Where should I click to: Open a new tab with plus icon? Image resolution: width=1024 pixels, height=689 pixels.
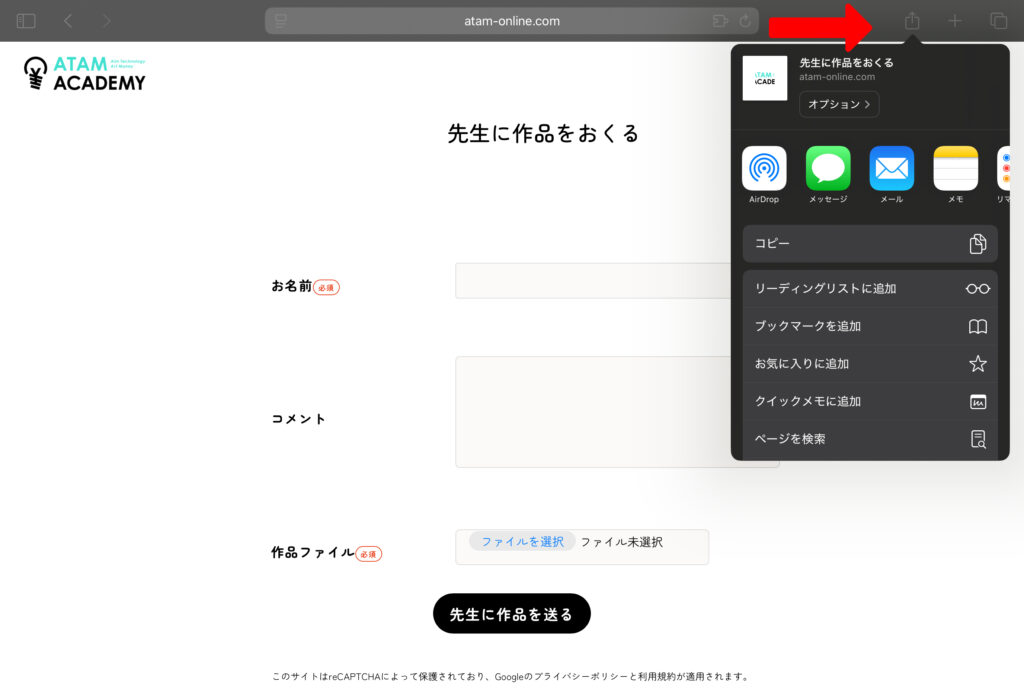[x=955, y=21]
